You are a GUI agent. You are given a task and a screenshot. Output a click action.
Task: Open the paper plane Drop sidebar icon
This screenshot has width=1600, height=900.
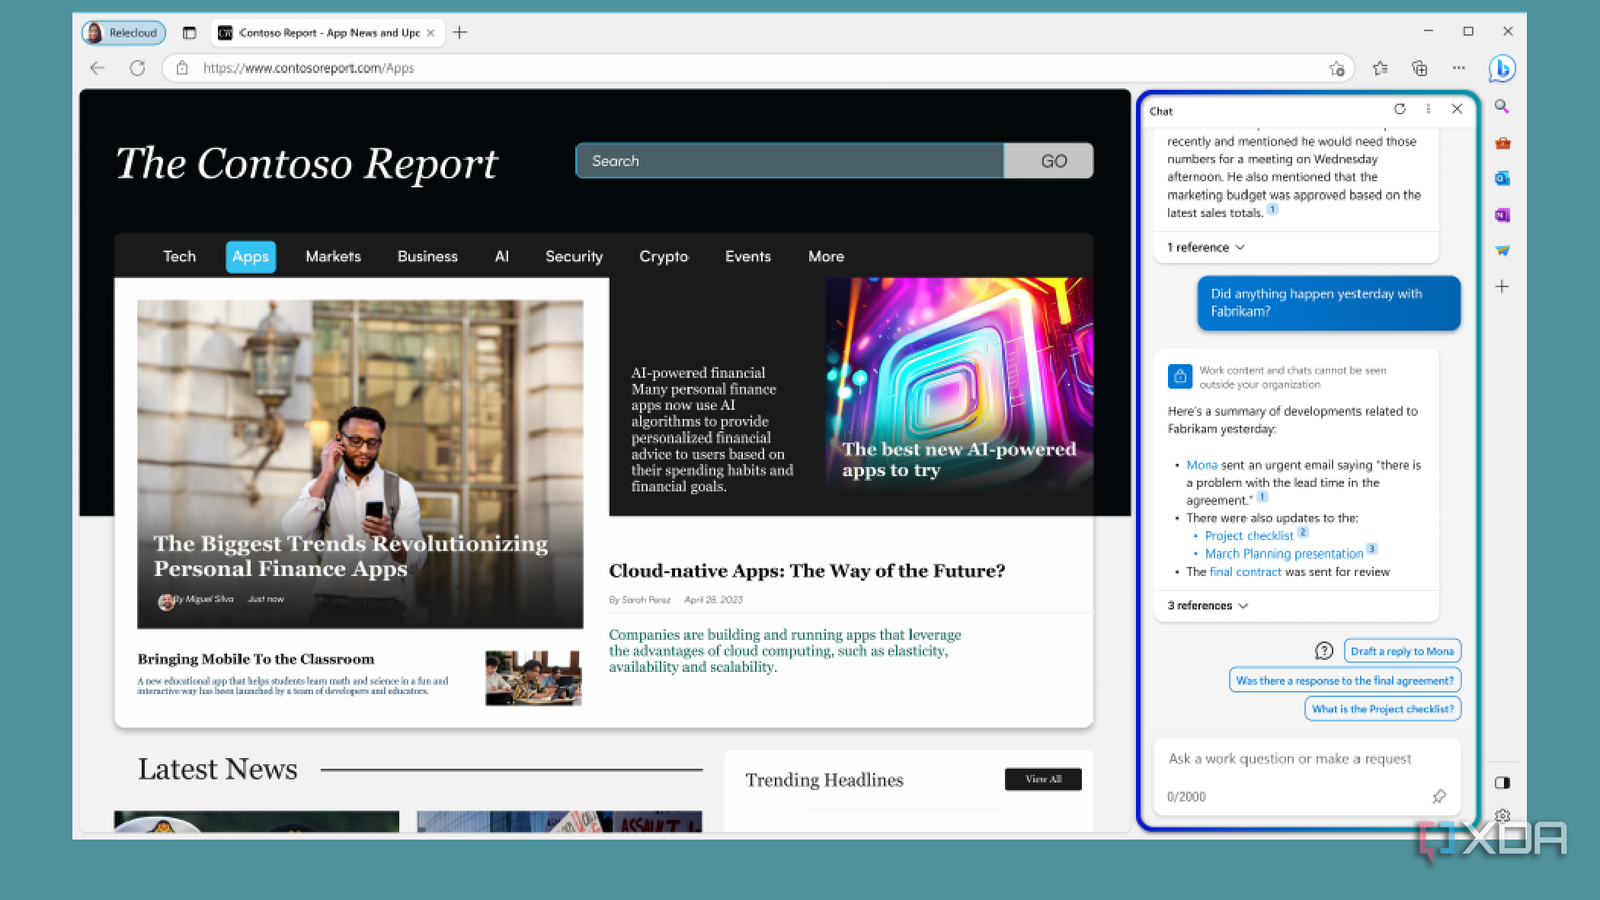1502,250
